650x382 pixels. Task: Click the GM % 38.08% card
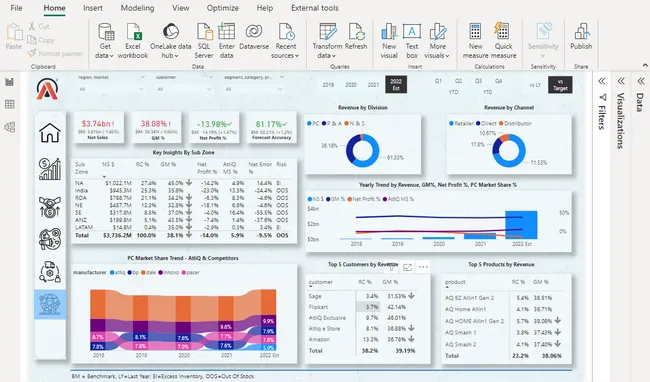[157, 128]
